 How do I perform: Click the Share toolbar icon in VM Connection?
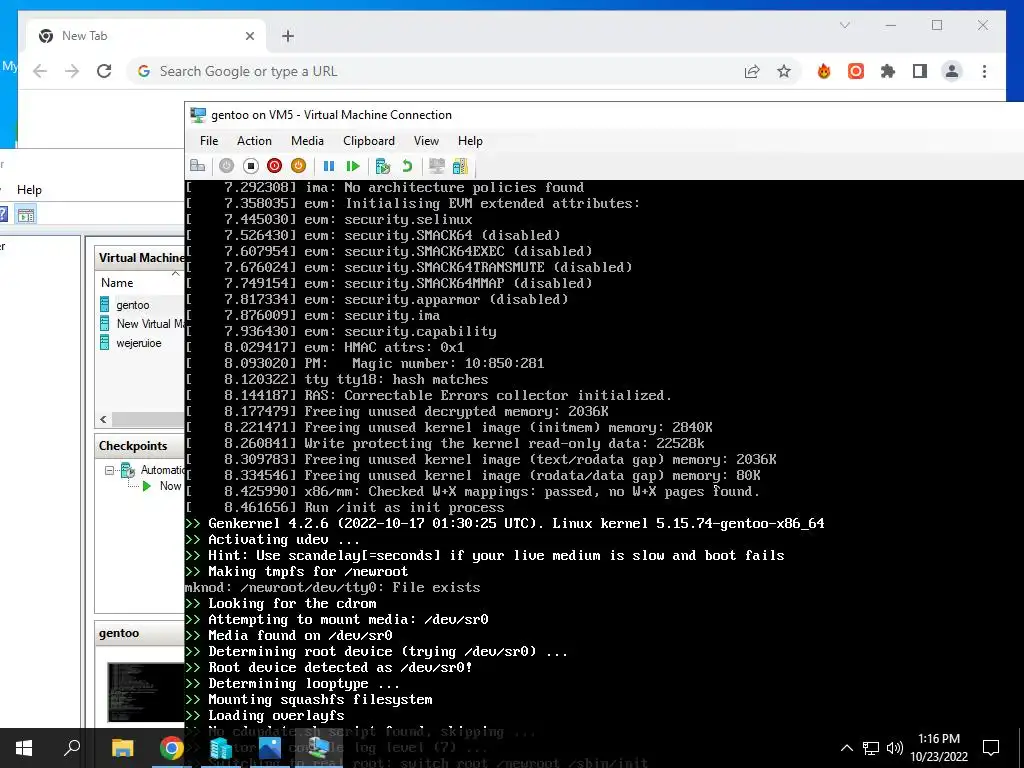point(460,166)
